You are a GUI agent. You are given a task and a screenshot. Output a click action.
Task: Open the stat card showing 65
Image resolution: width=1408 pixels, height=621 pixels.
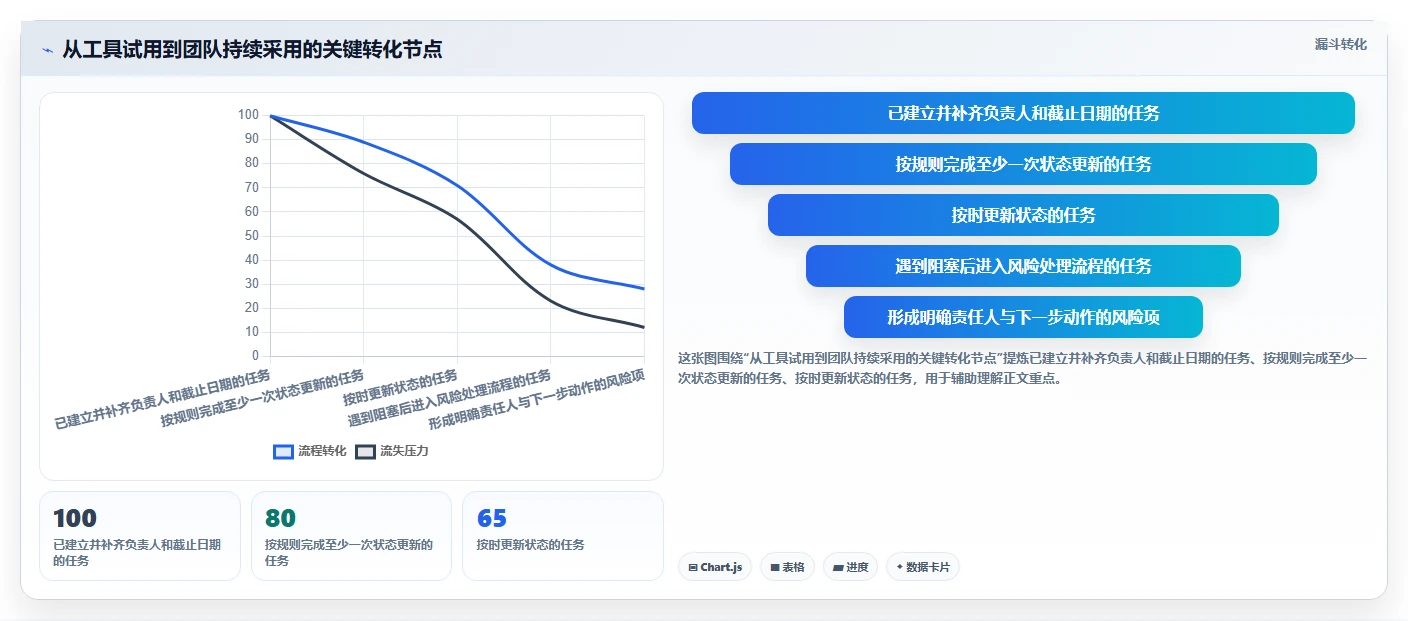pyautogui.click(x=563, y=536)
